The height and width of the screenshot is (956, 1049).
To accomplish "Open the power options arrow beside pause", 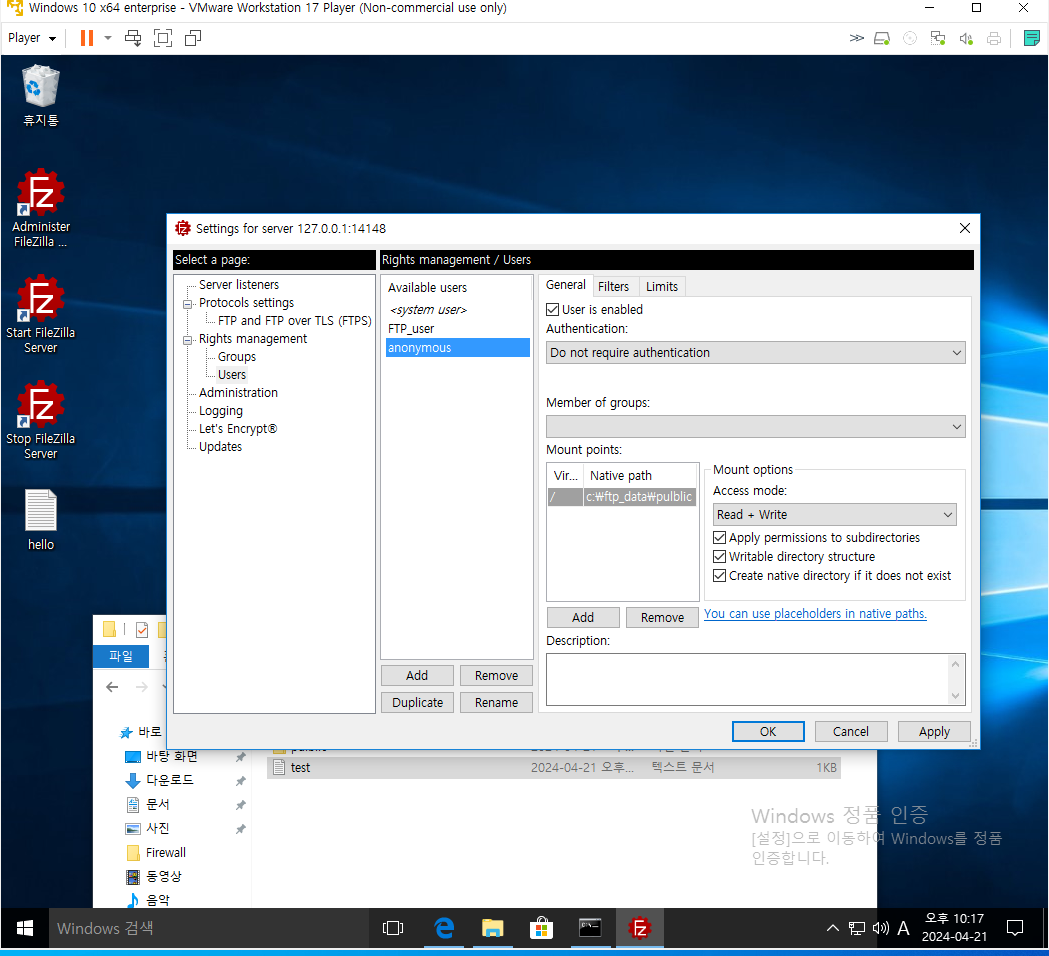I will point(108,38).
